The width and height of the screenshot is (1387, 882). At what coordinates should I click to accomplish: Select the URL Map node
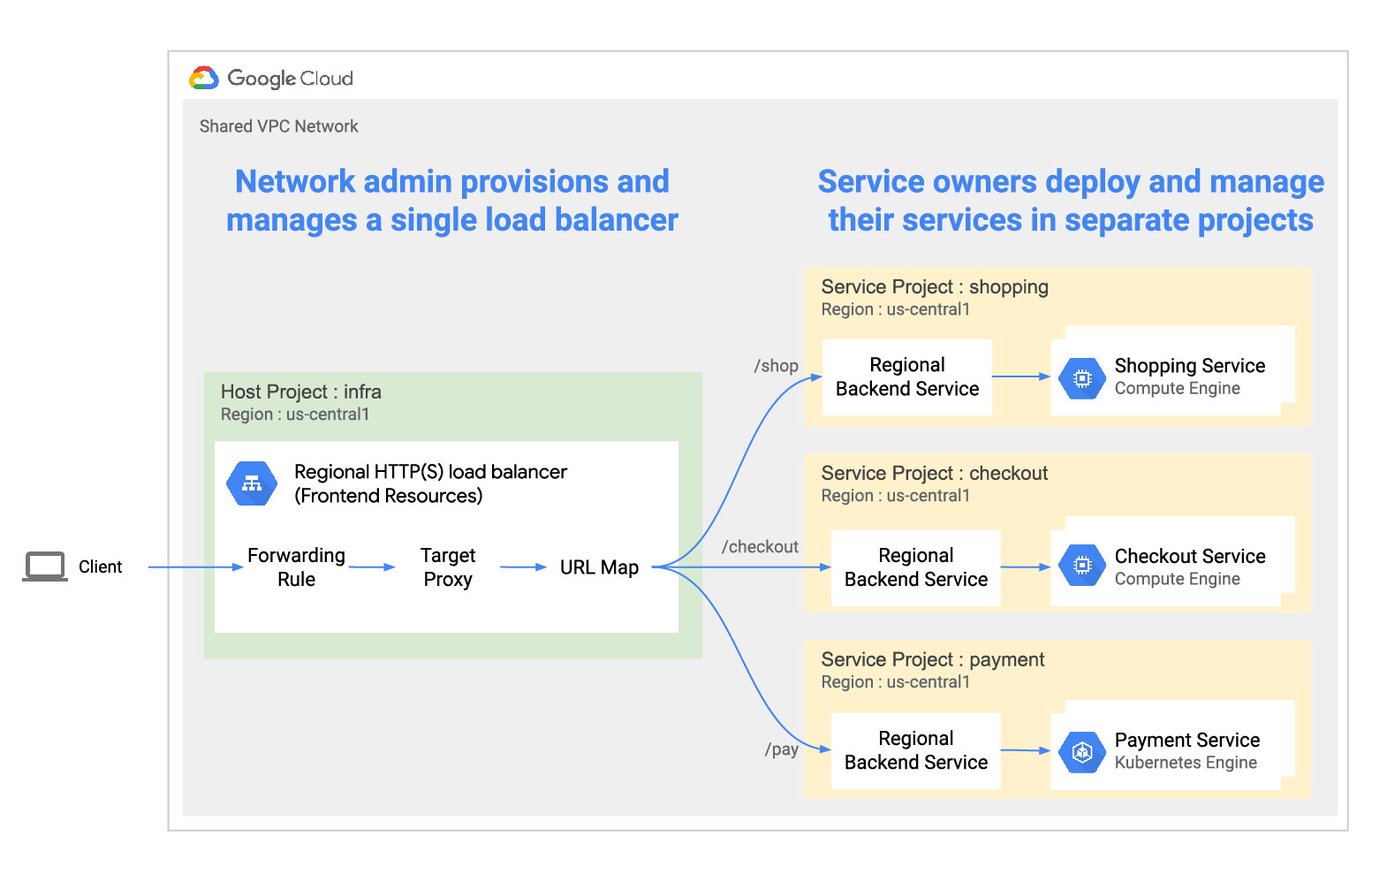(x=597, y=567)
